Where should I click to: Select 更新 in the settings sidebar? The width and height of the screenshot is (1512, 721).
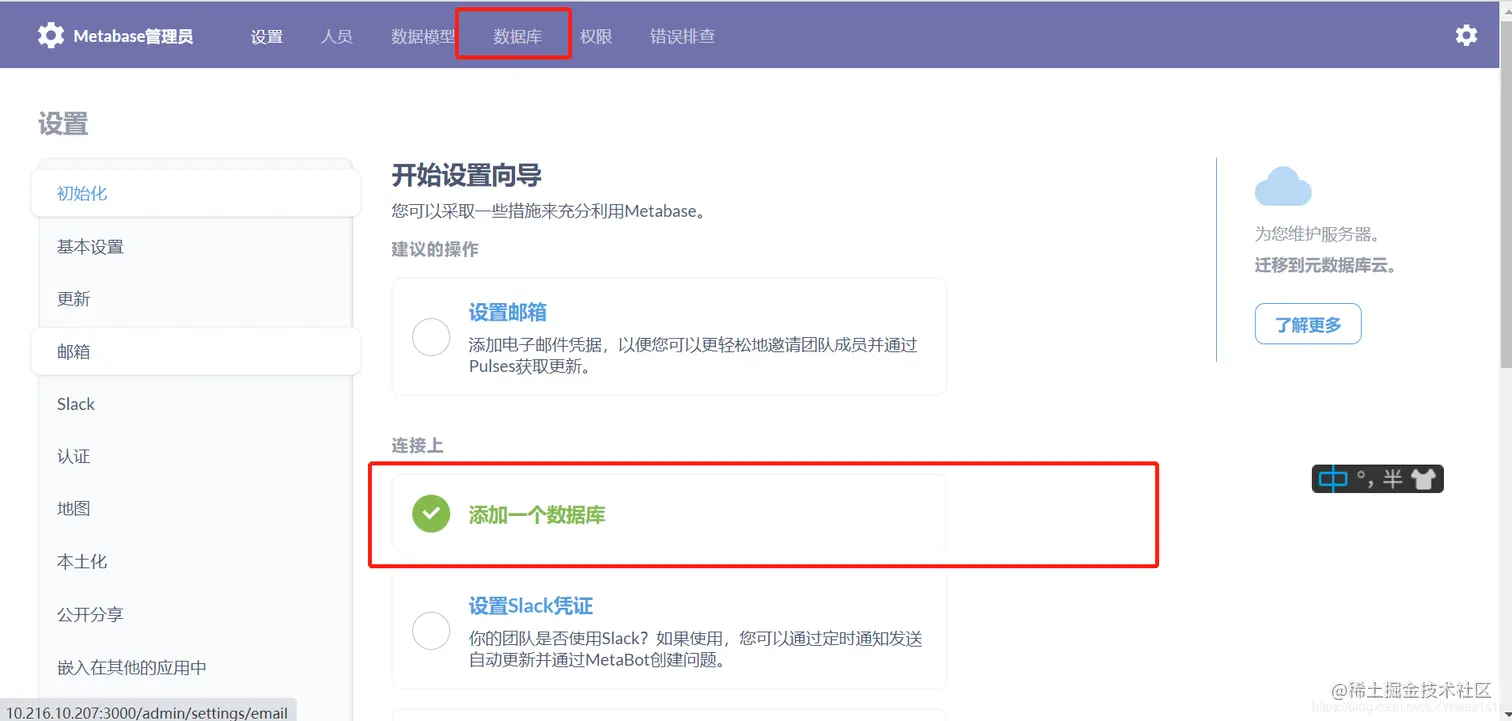[196, 299]
